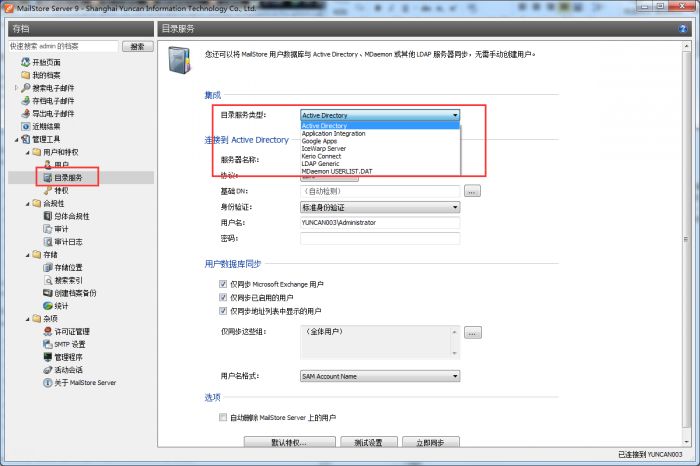
Task: Click the 密码 password field
Action: 380,238
